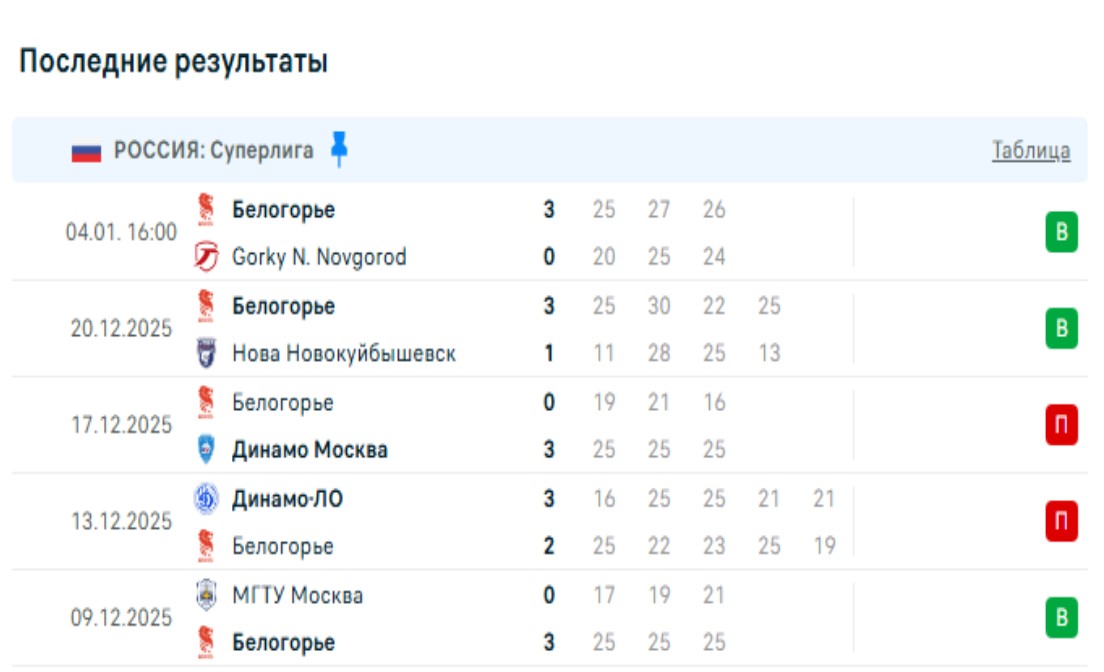1104x672 pixels.
Task: Click the Russian flag icon
Action: (86, 152)
